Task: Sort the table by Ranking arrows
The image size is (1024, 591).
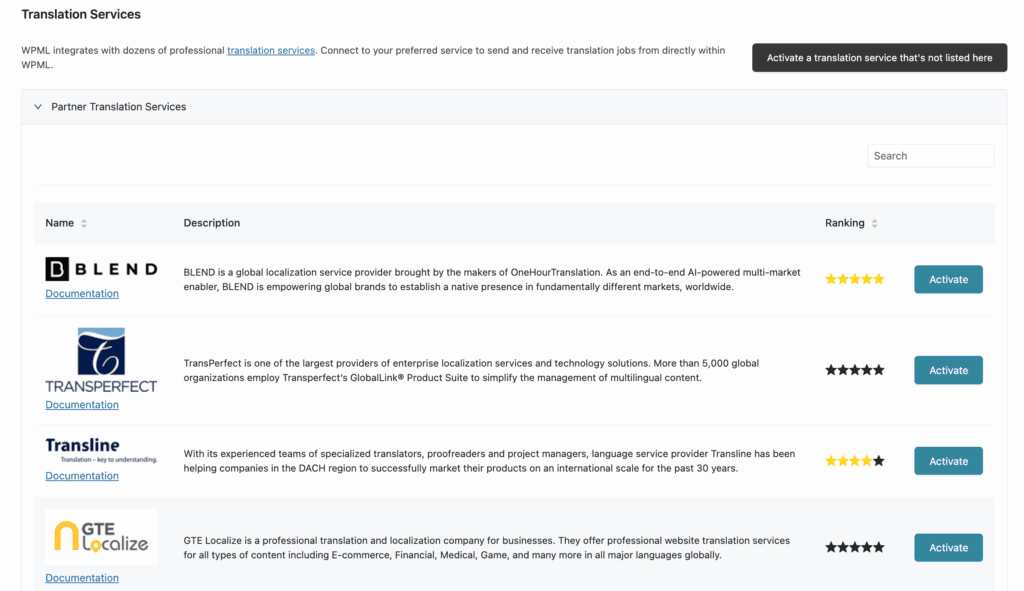Action: click(874, 223)
